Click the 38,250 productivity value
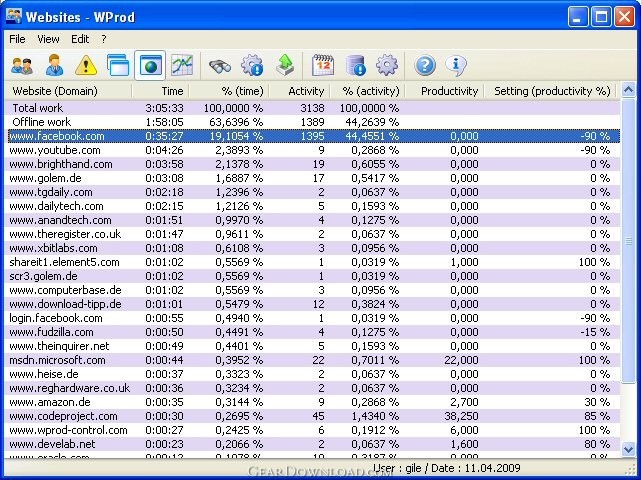This screenshot has height=480, width=641. 461,416
